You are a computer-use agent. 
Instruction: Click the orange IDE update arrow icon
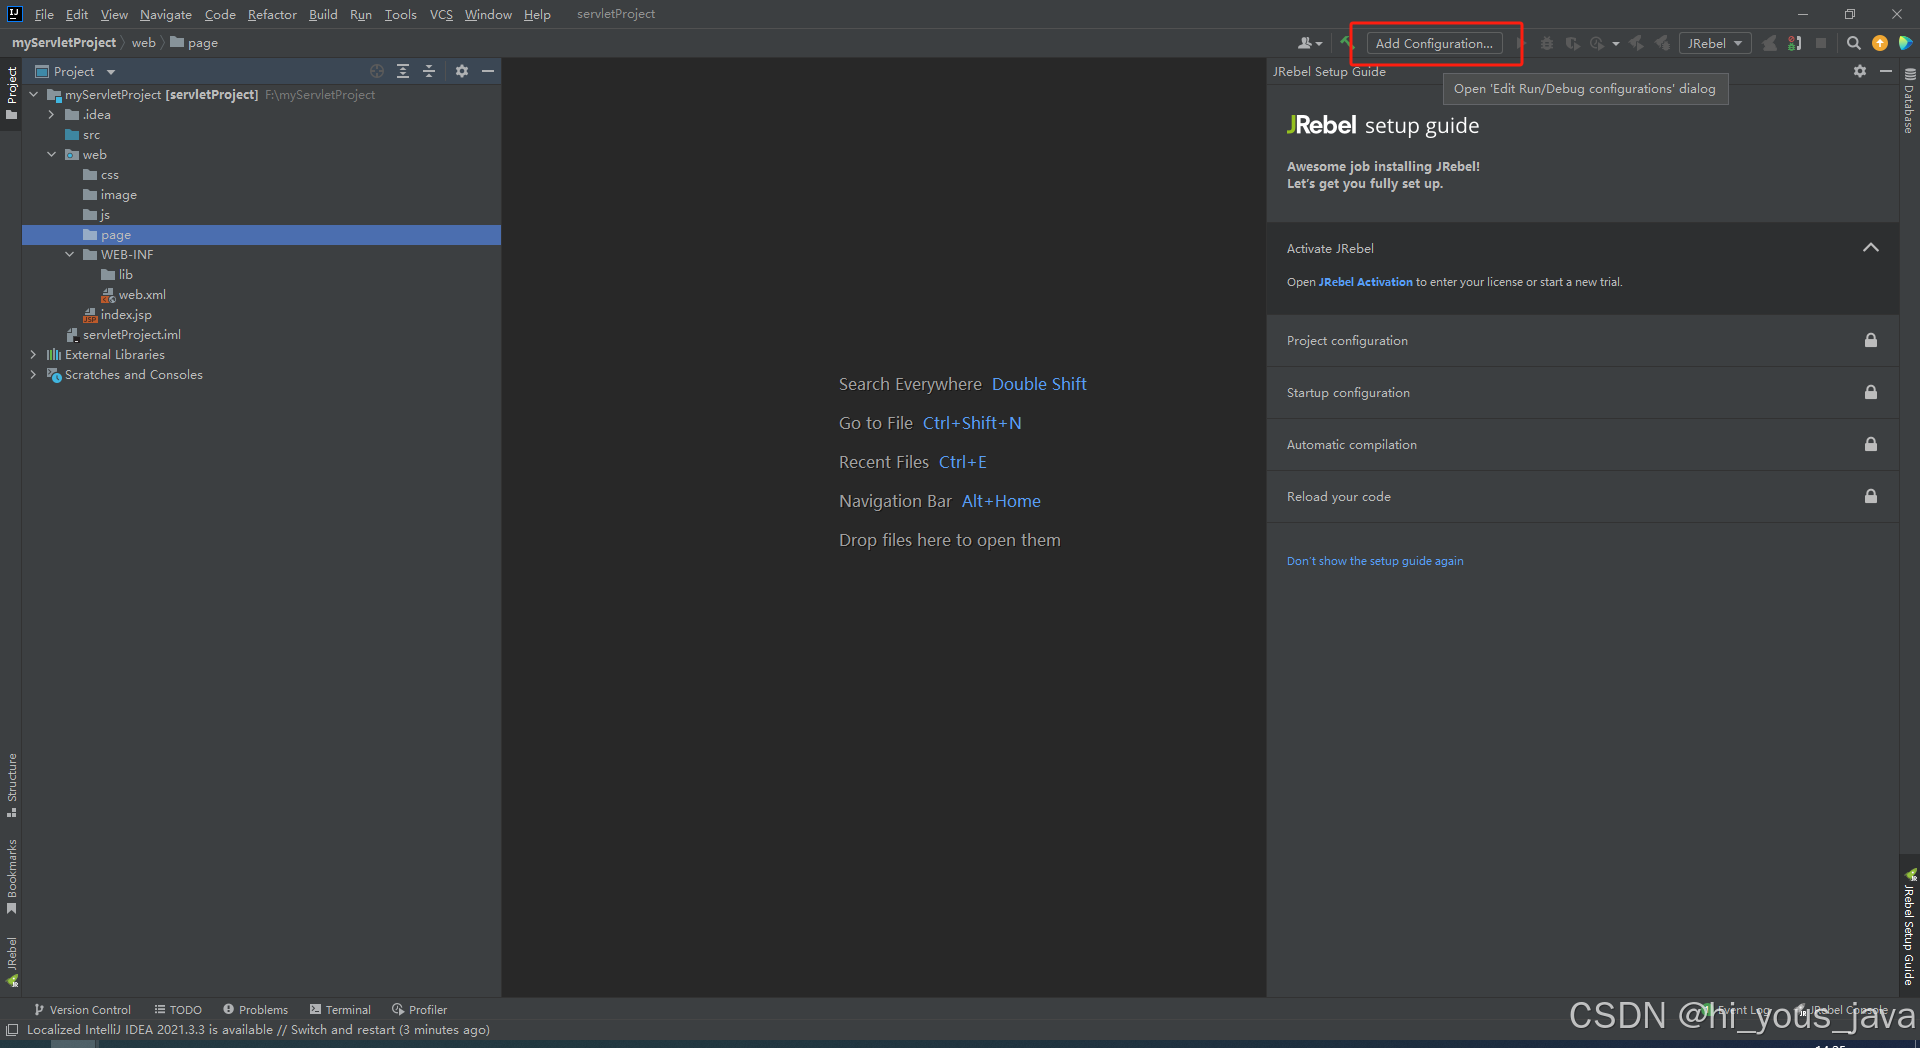[x=1880, y=43]
